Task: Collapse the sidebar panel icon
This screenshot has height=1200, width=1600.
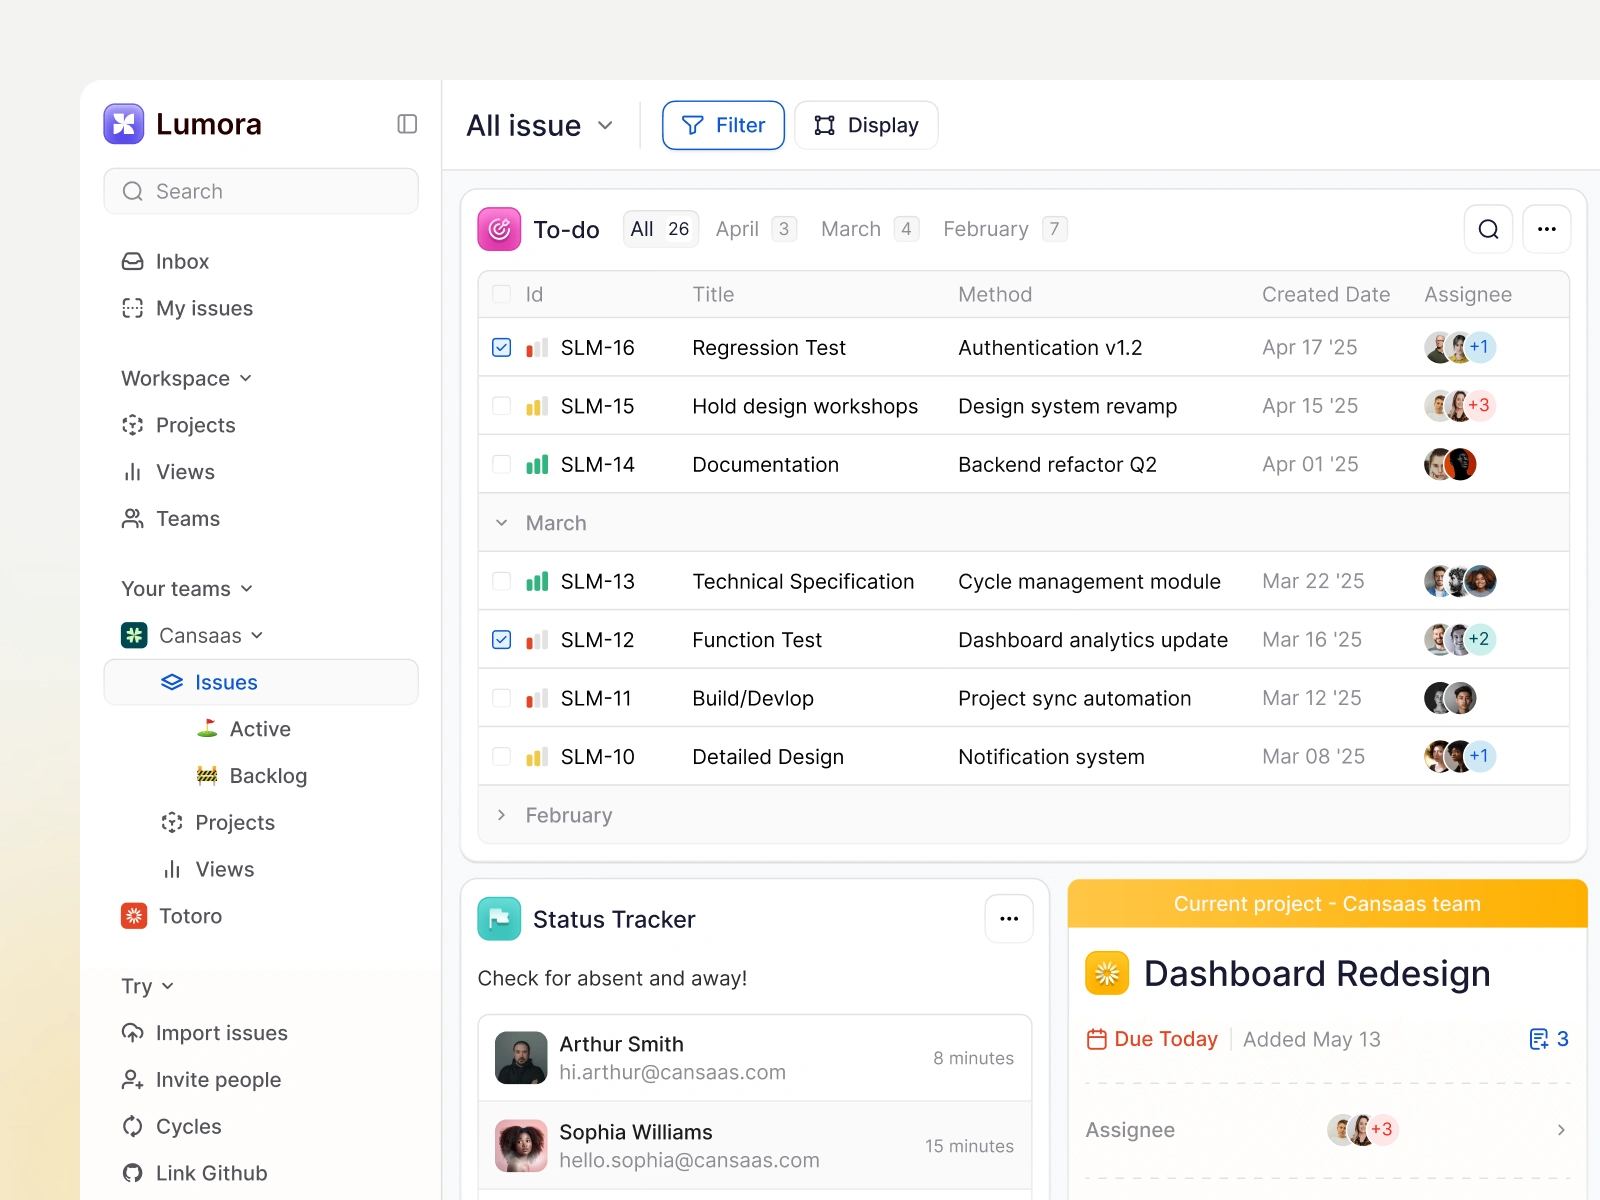Action: pyautogui.click(x=407, y=124)
